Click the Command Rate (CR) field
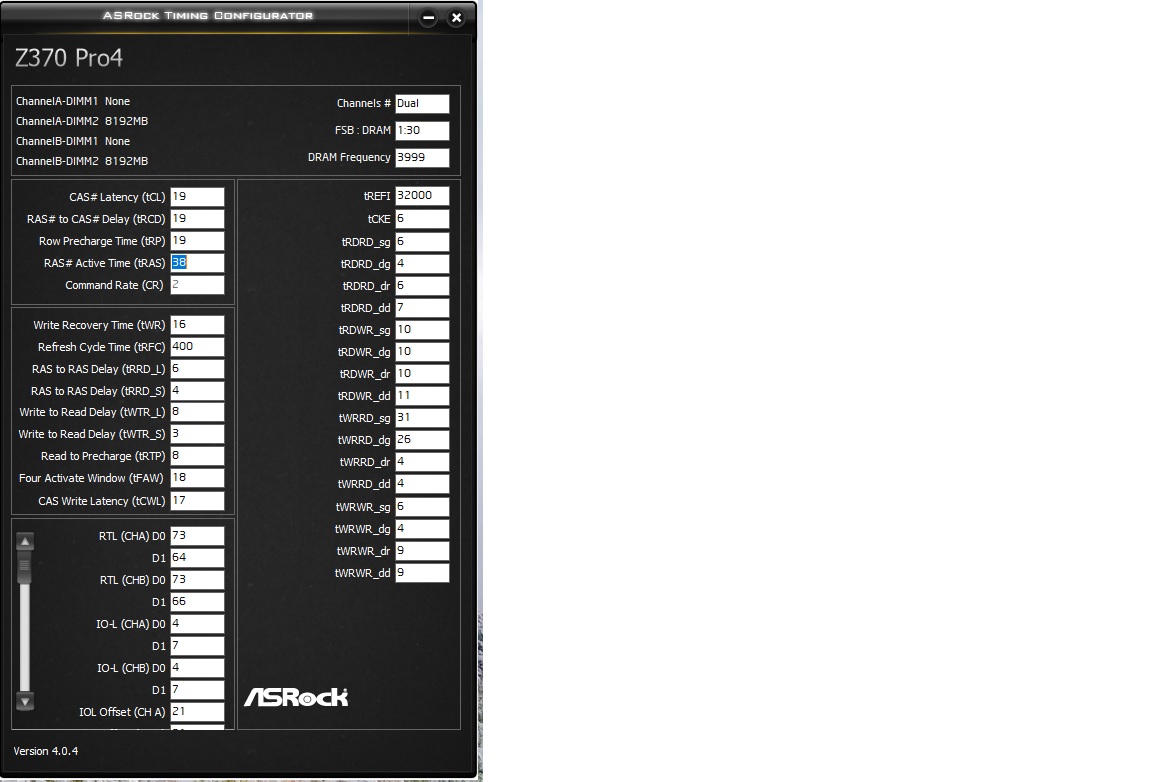 click(x=197, y=285)
